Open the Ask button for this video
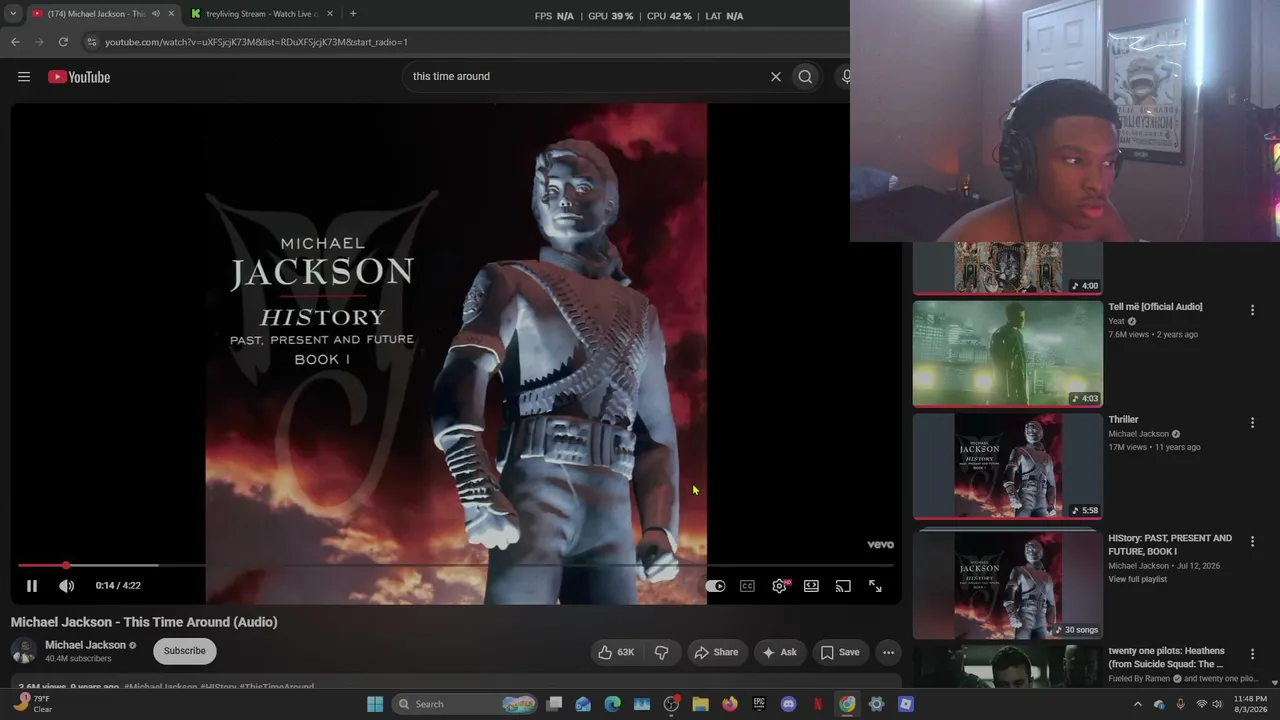The image size is (1280, 720). point(780,653)
